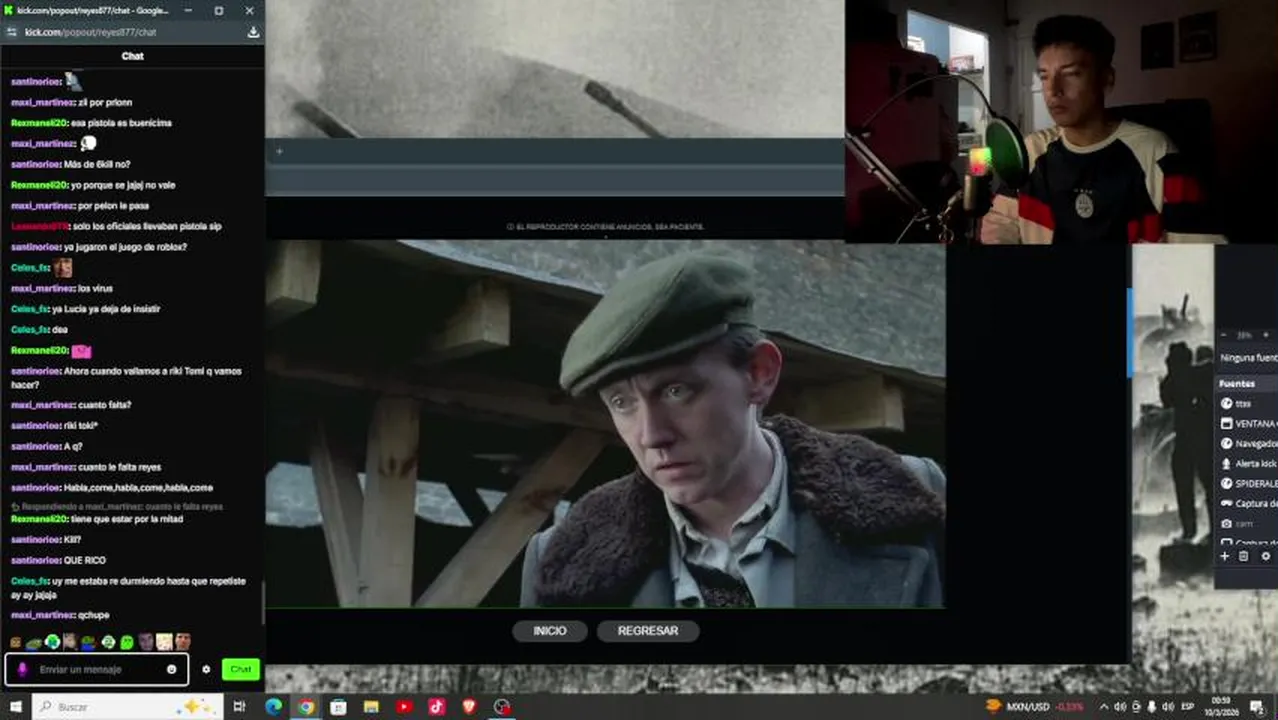Image resolution: width=1278 pixels, height=720 pixels.
Task: Click the MXN/USD widget in taskbar
Action: pos(1035,707)
